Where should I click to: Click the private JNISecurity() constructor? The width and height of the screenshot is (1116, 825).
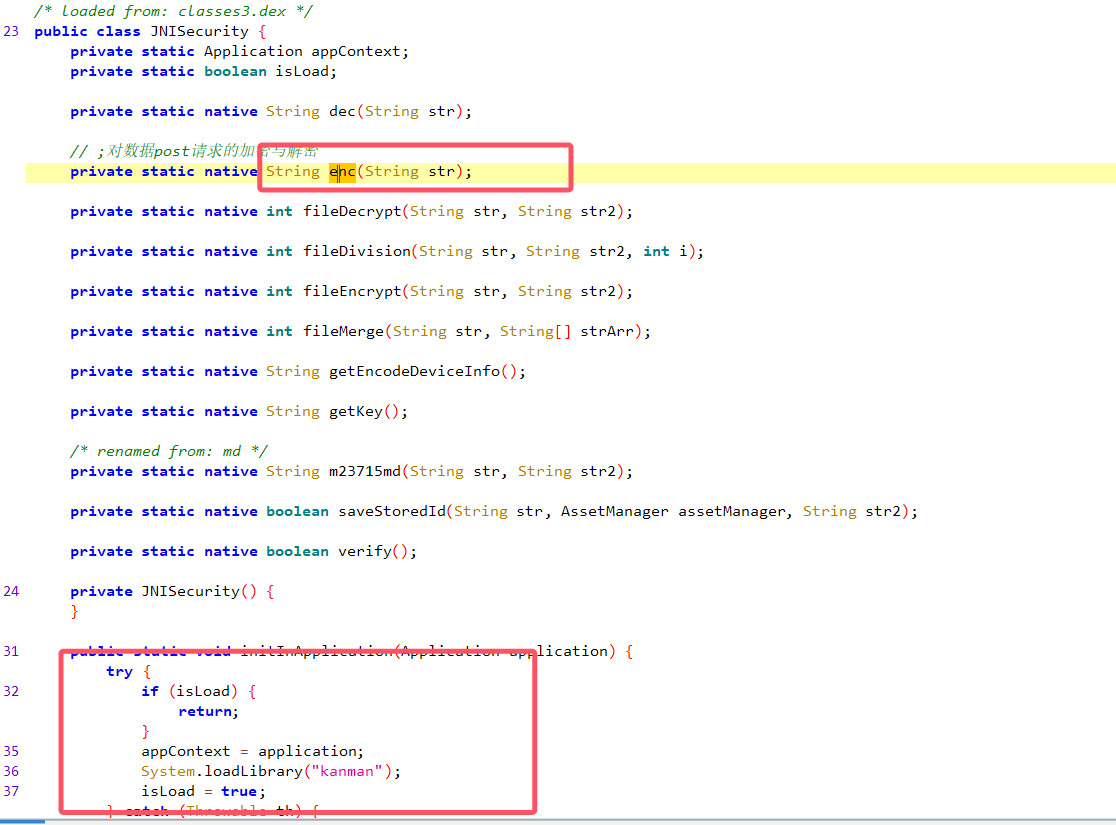(x=172, y=592)
